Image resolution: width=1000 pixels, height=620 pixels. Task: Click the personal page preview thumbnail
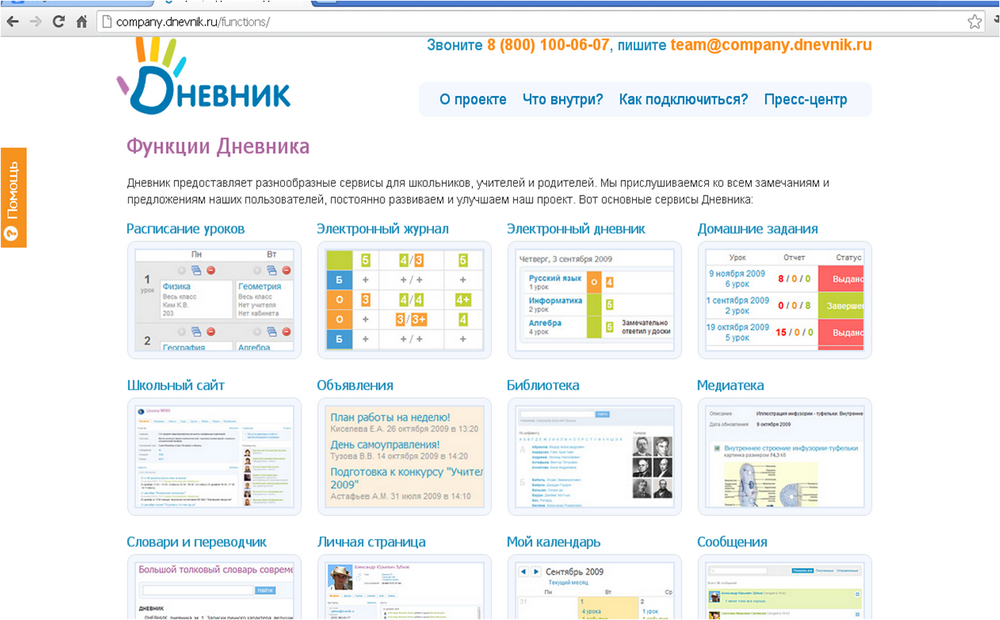click(x=404, y=587)
